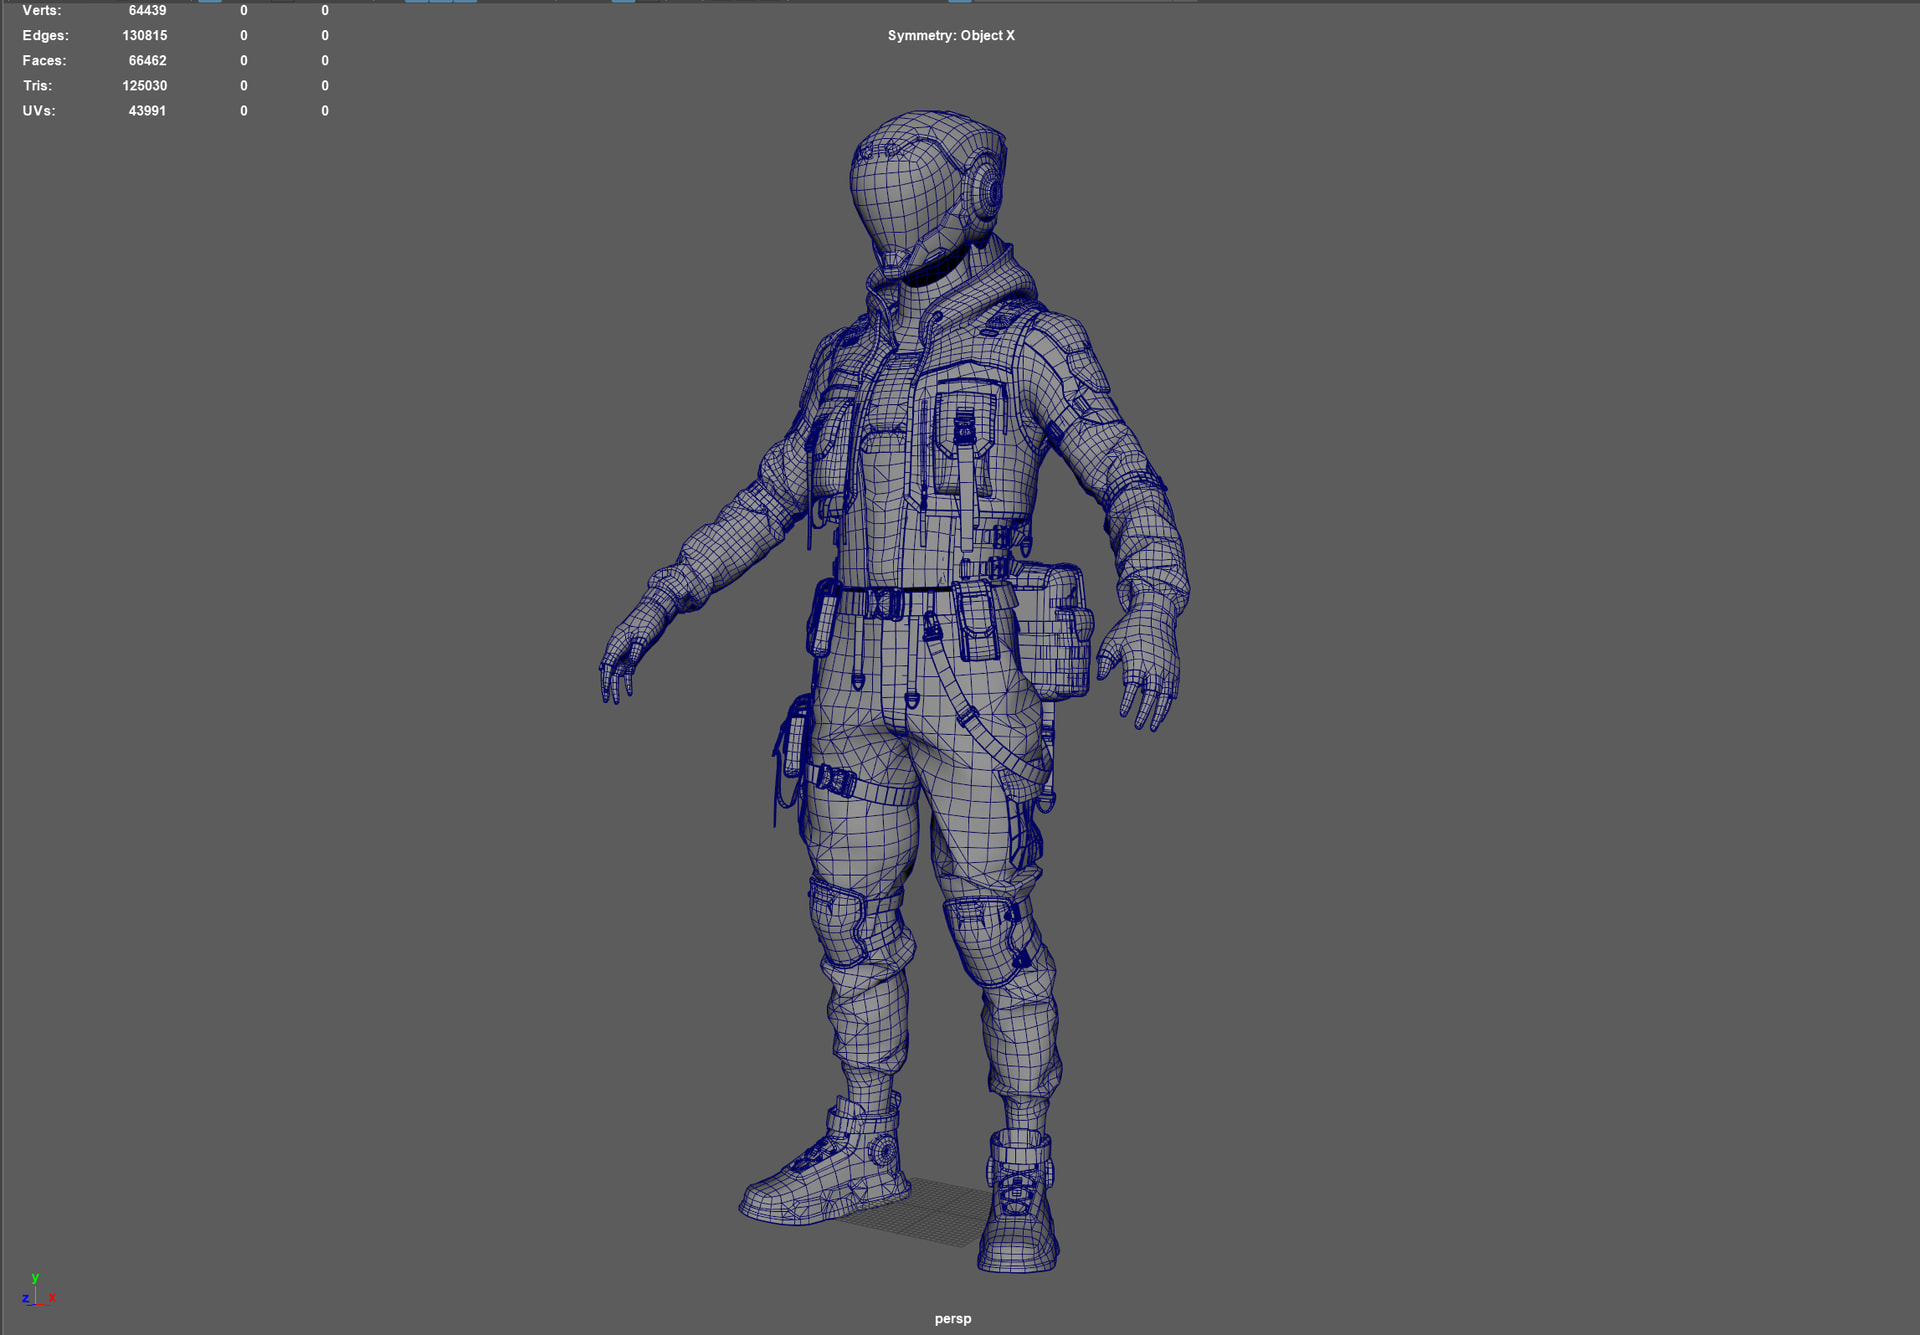Click the Verts label in poly count HUD

tap(41, 10)
